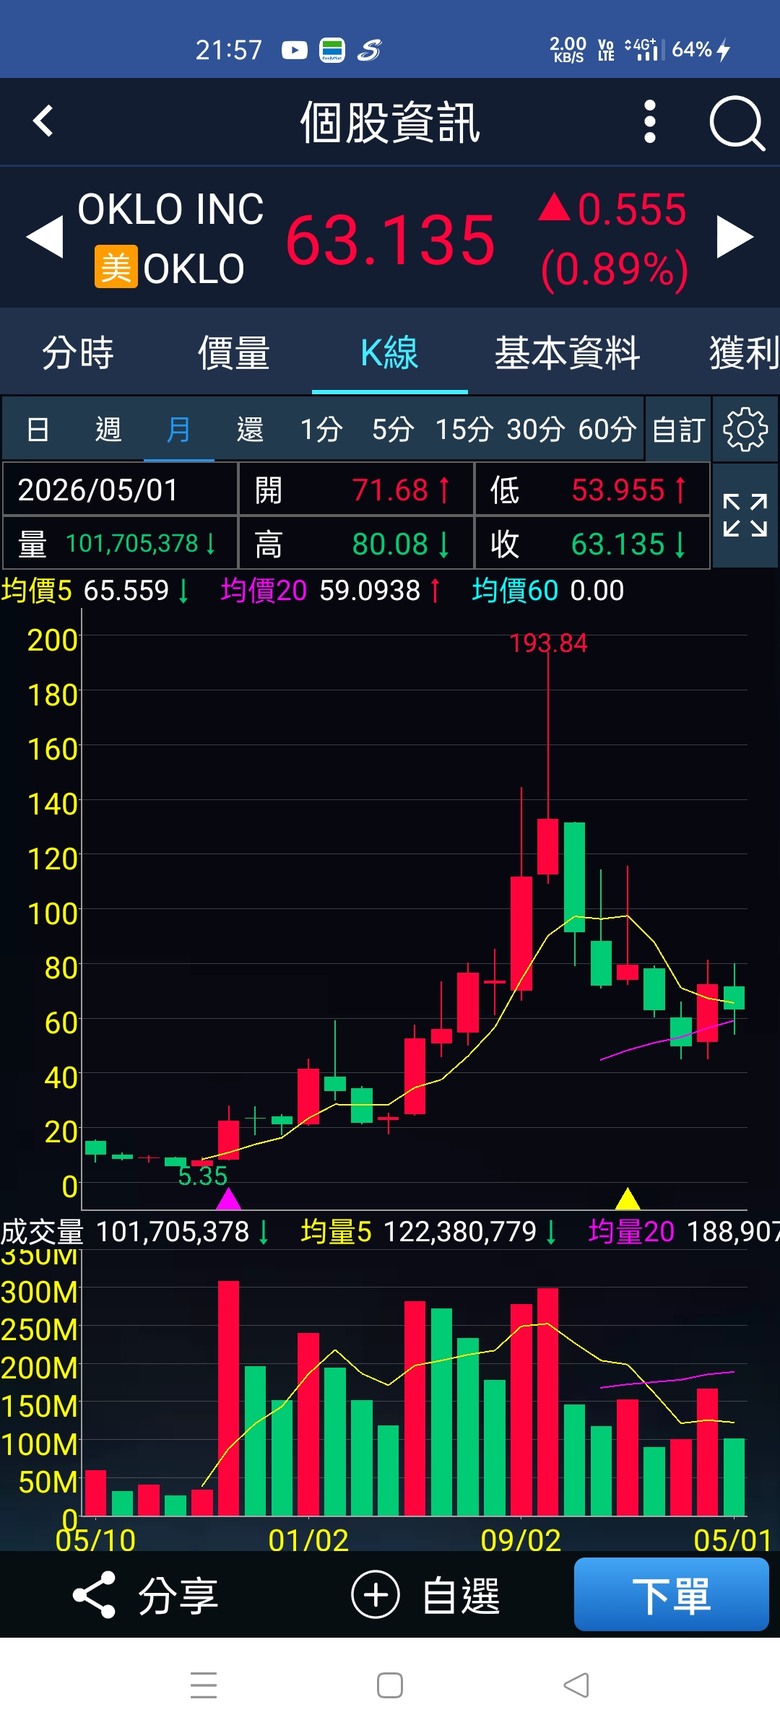This screenshot has height=1733, width=780.
Task: Go to previous stock with left triangle
Action: point(44,238)
